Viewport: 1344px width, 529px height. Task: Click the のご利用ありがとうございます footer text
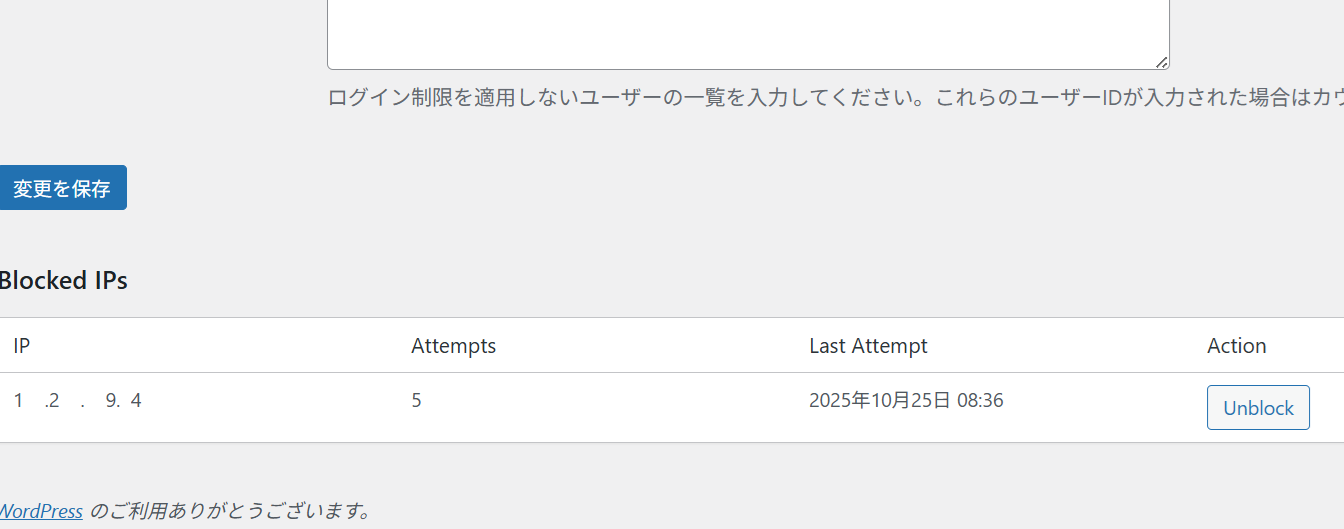pyautogui.click(x=231, y=511)
